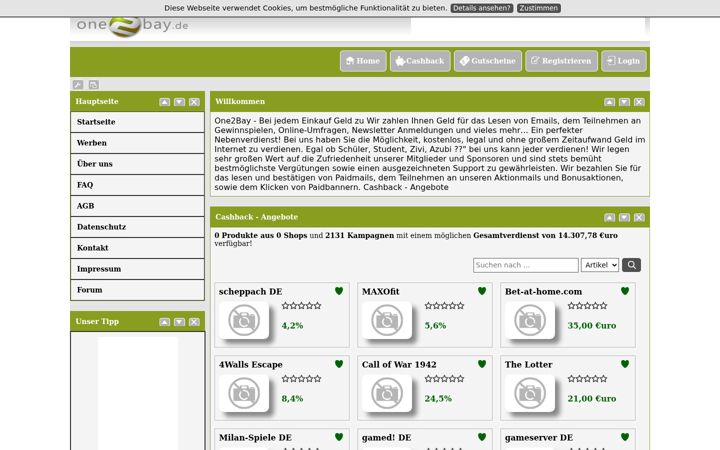The image size is (720, 450).
Task: Focus the Suchen nach search field
Action: tap(526, 265)
